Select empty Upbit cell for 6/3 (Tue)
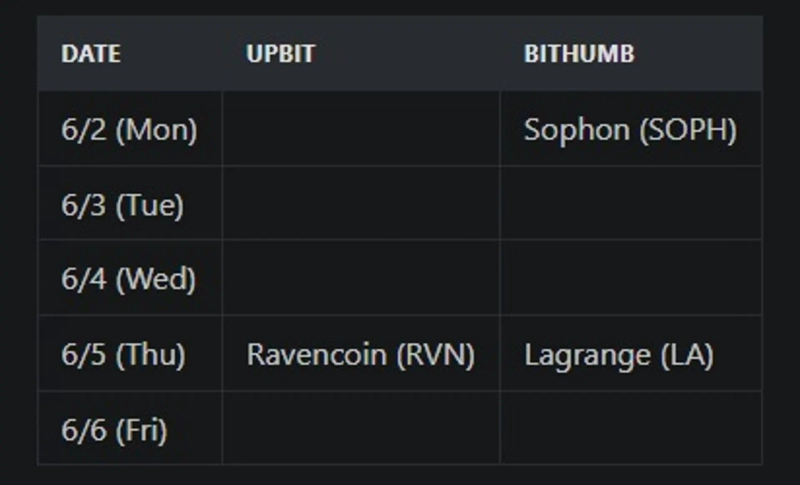 (361, 205)
